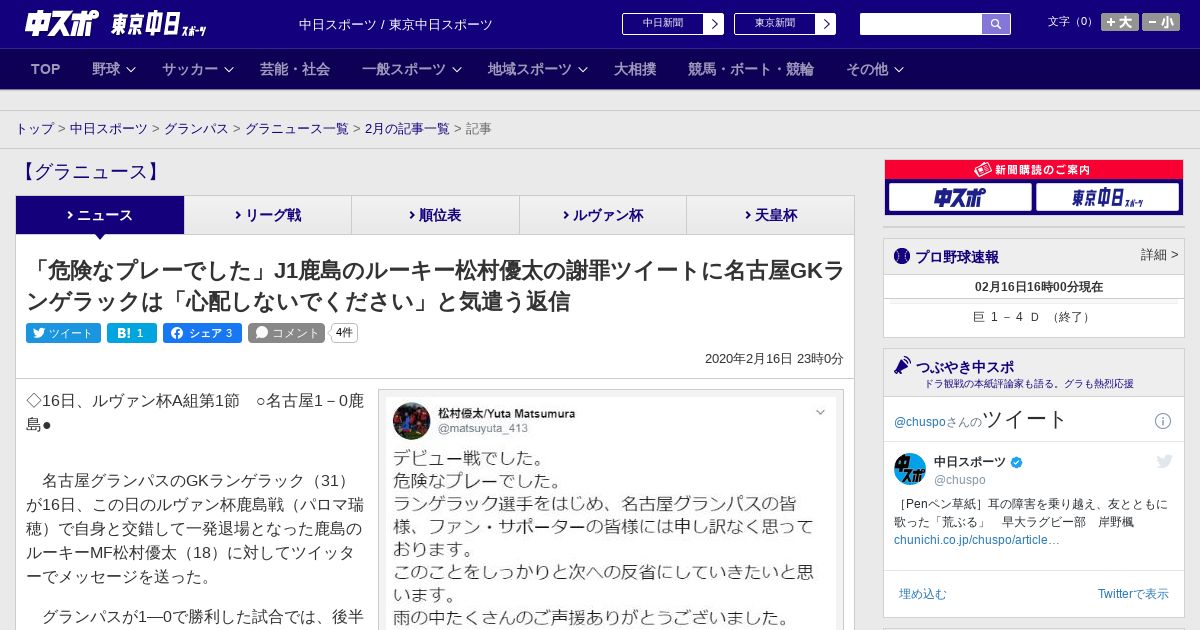Screen dimensions: 1200x630
Task: Open 大相撲 navigation item
Action: coord(635,69)
